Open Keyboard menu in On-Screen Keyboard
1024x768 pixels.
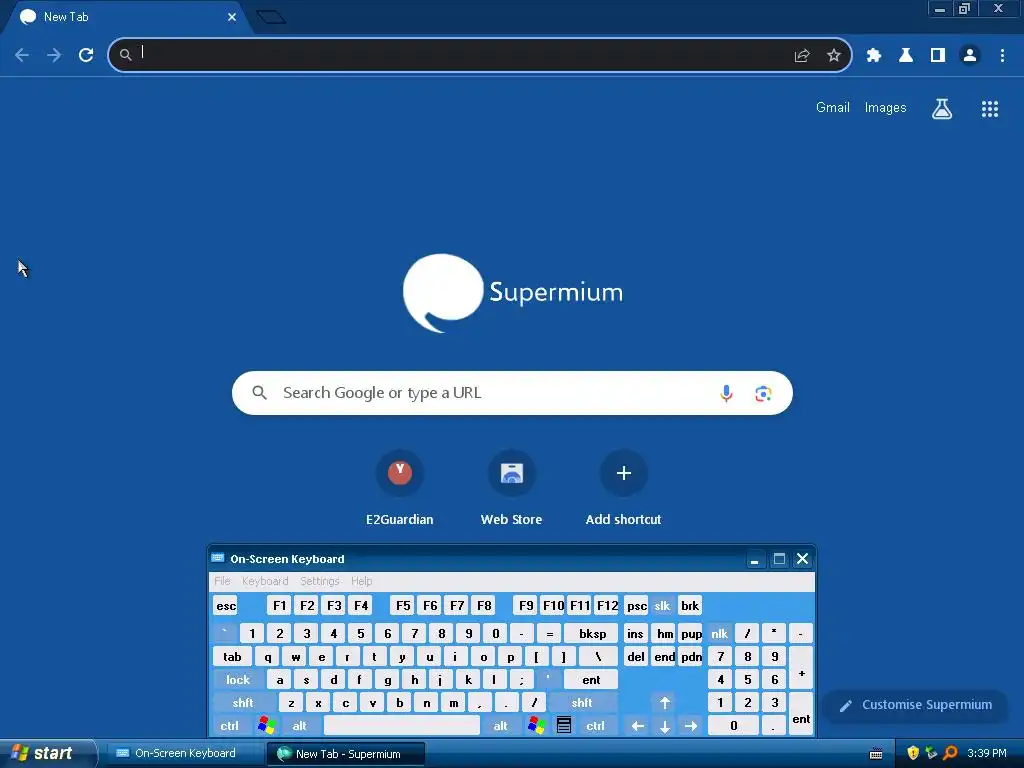coord(264,581)
